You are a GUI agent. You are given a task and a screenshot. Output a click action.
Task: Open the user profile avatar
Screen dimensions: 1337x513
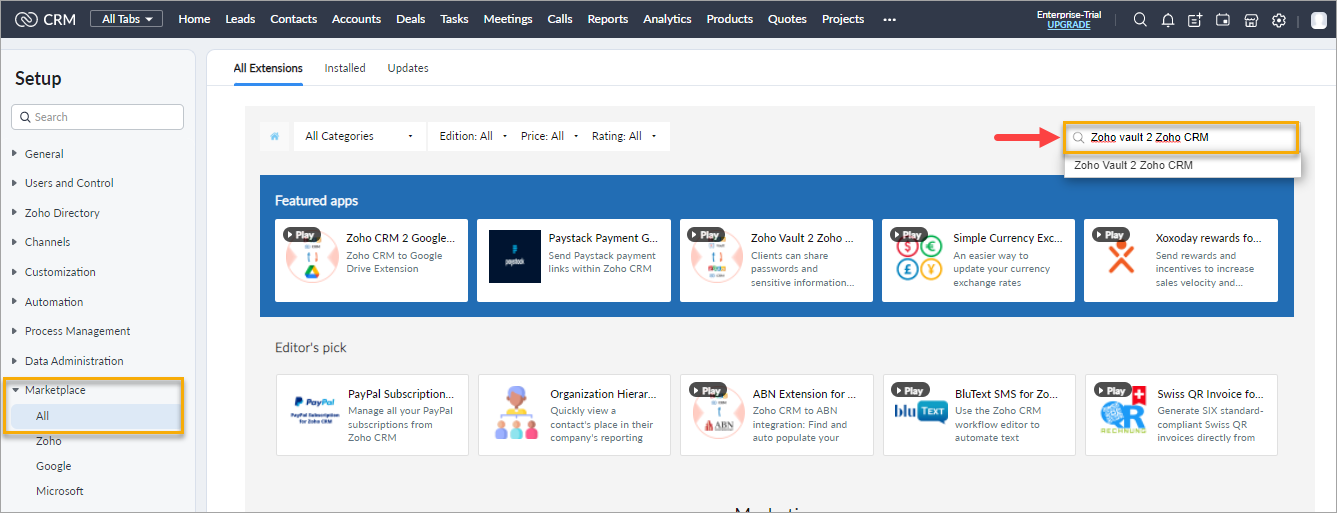pyautogui.click(x=1318, y=20)
